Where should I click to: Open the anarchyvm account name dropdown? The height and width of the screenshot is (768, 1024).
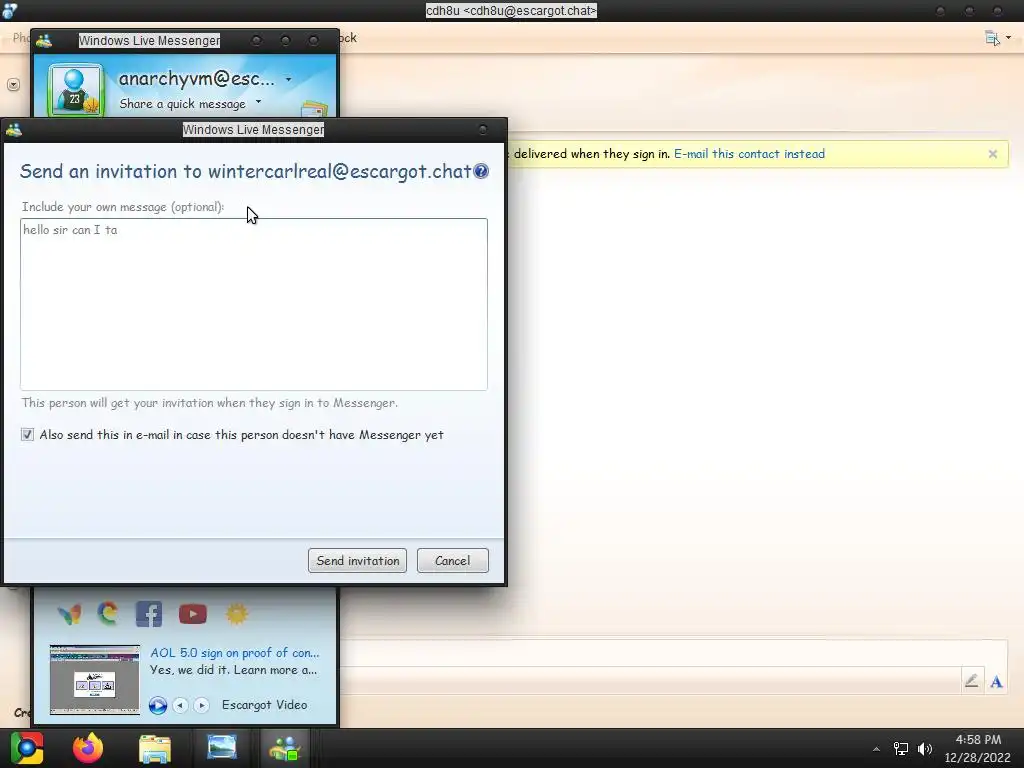pyautogui.click(x=289, y=80)
